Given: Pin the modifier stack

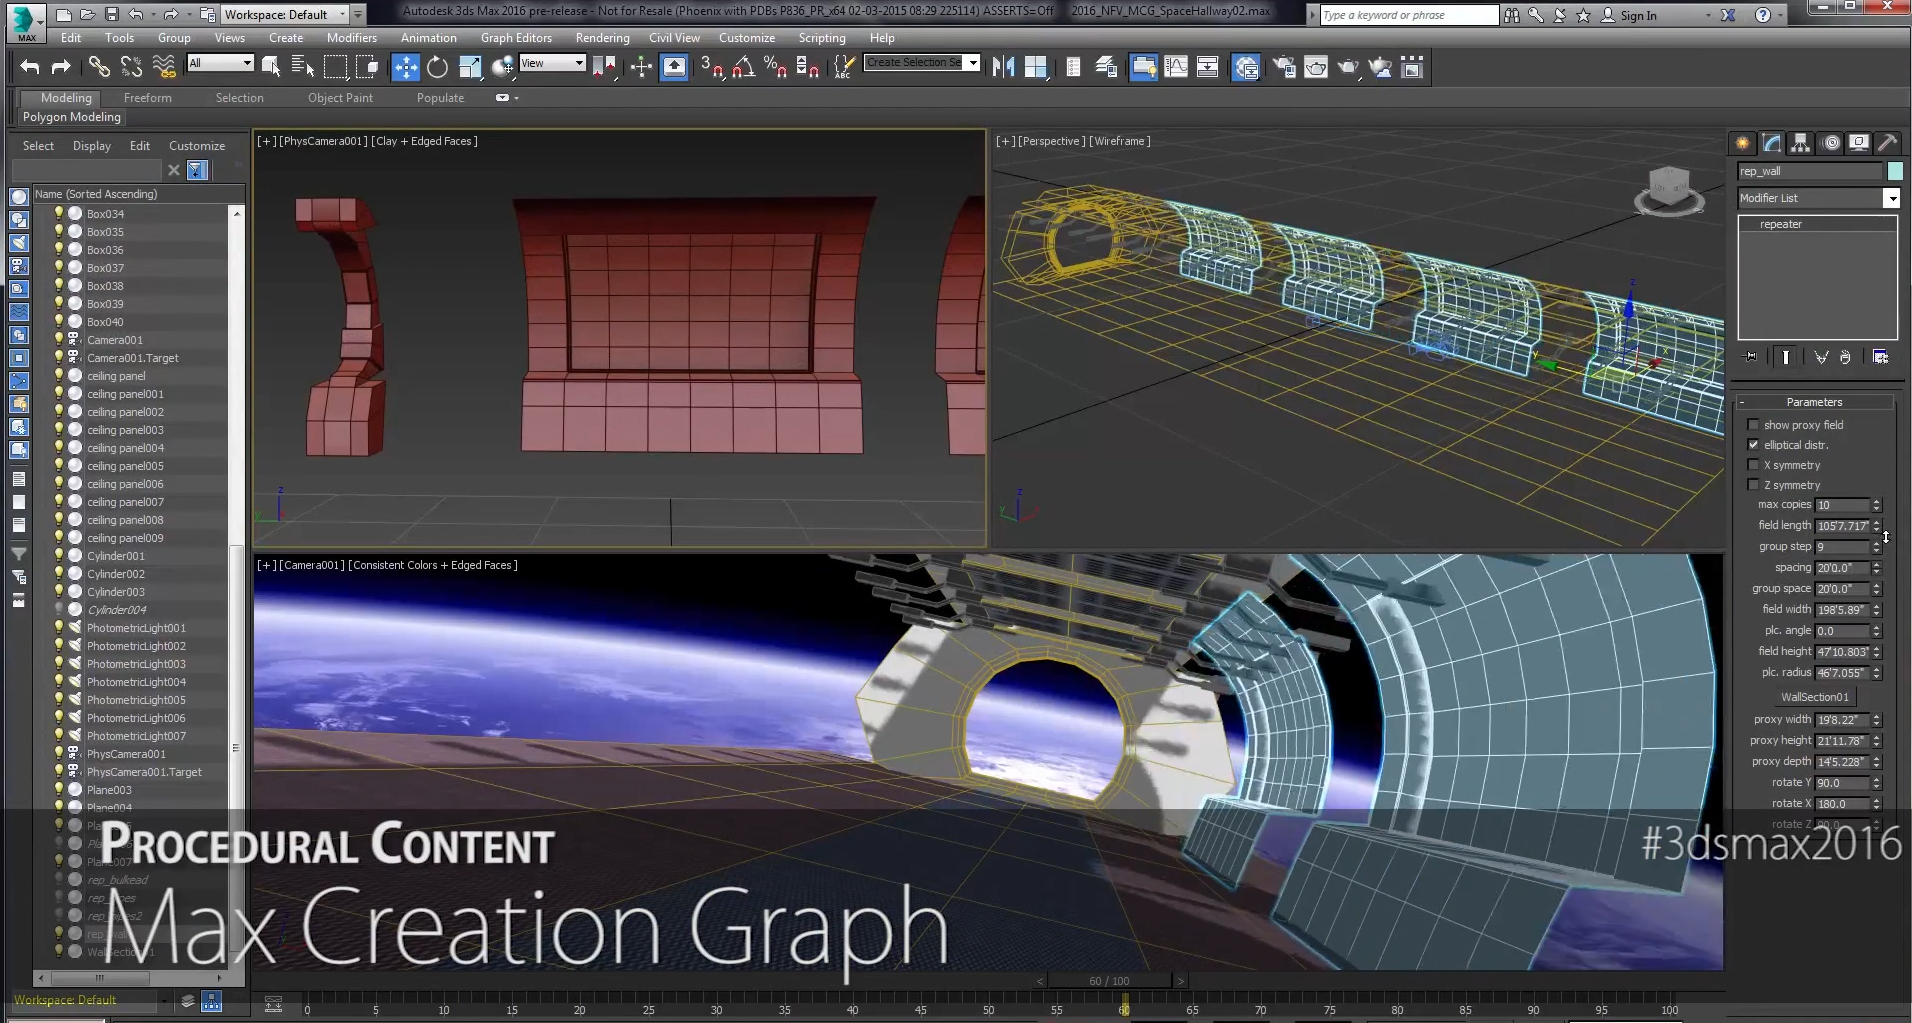Looking at the screenshot, I should (1751, 357).
